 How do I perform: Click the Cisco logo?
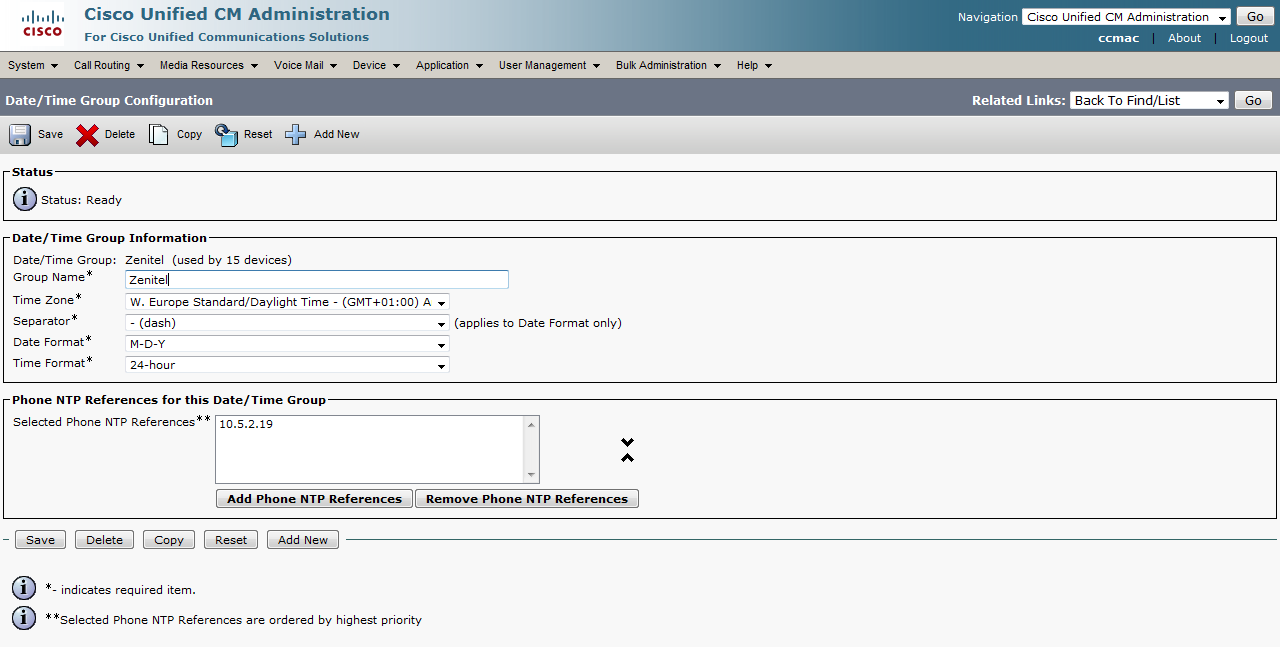[42, 24]
